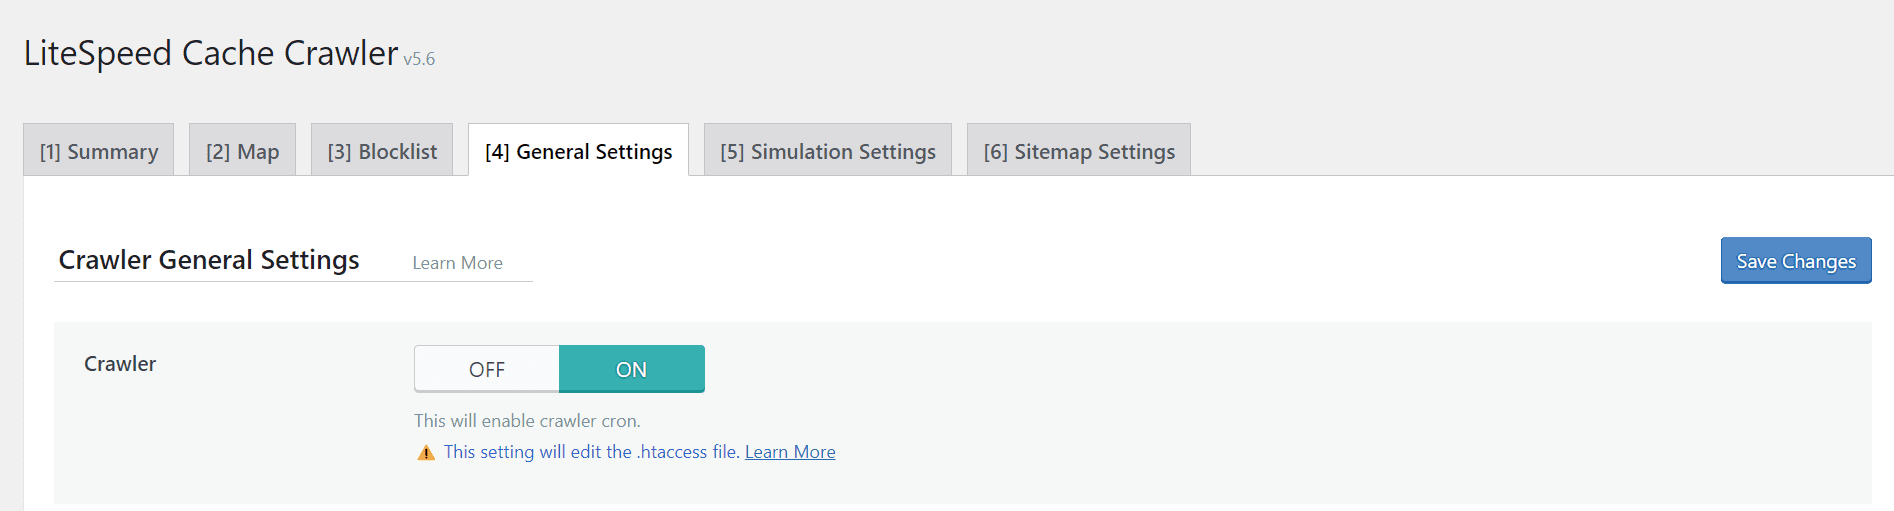1894x511 pixels.
Task: Click the "This will enable crawler cron" description
Action: click(527, 421)
